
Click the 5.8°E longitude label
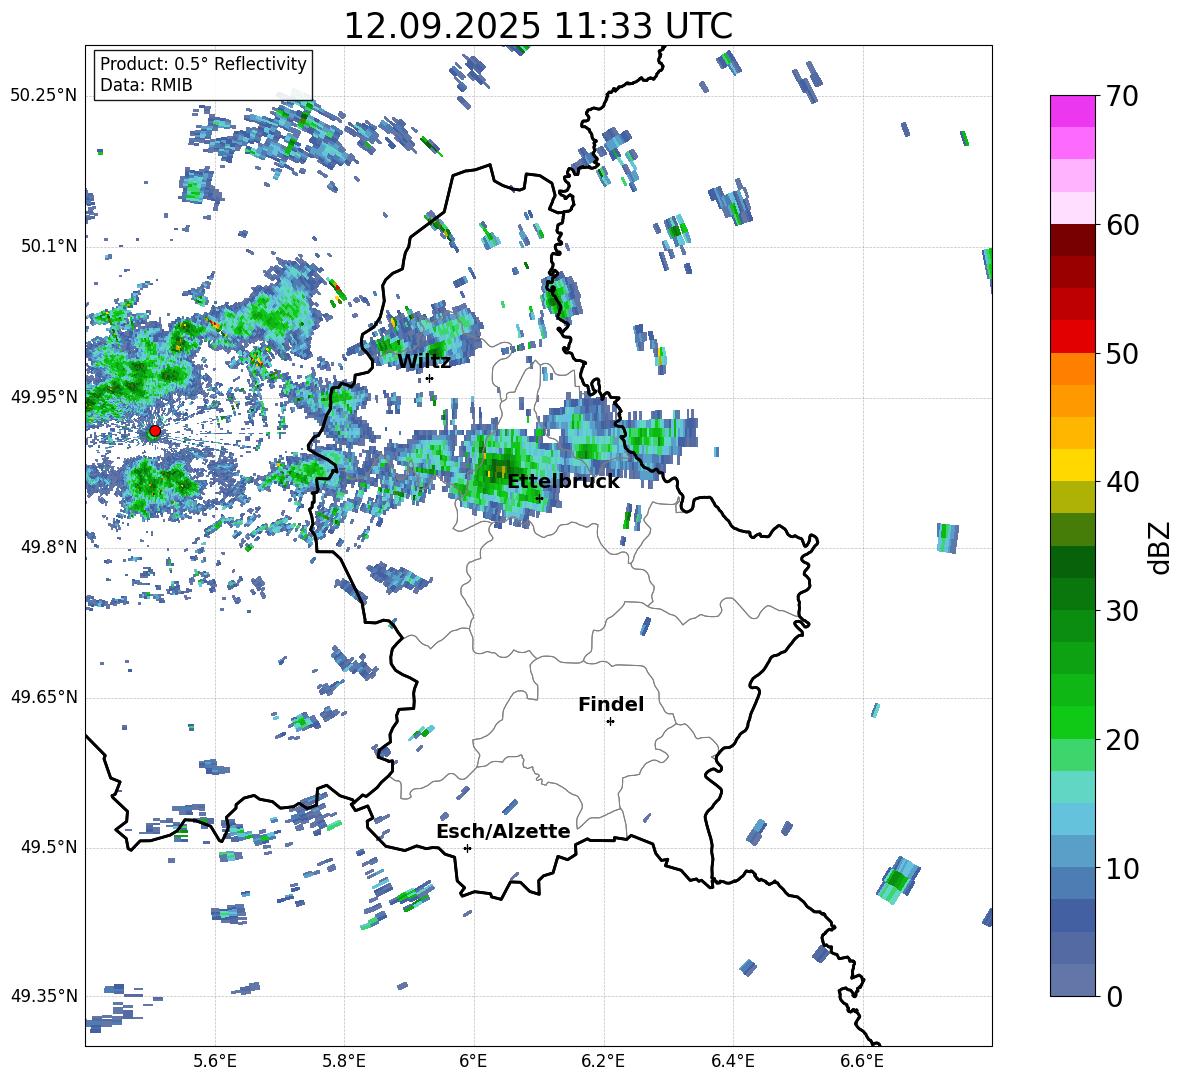click(x=344, y=1061)
